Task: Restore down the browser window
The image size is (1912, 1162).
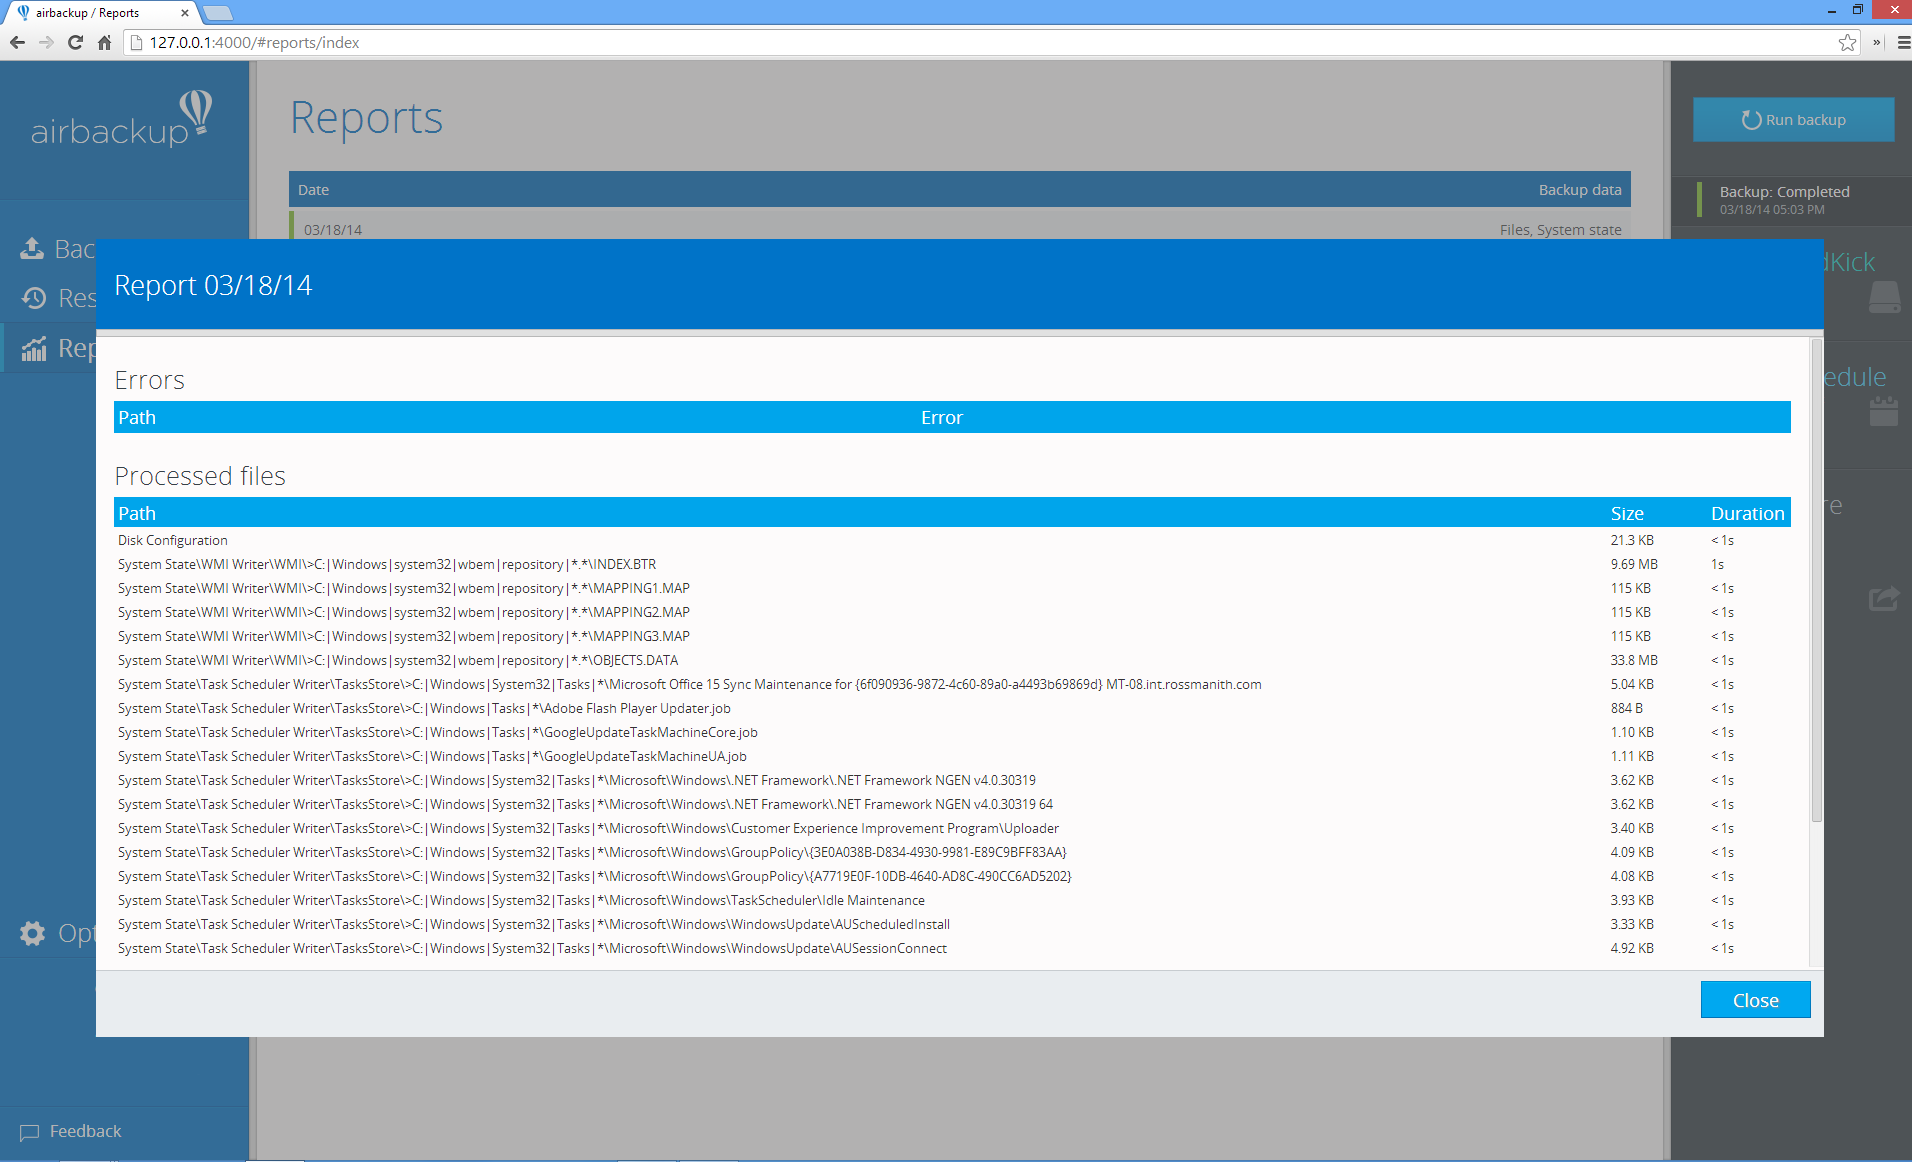Action: tap(1857, 10)
